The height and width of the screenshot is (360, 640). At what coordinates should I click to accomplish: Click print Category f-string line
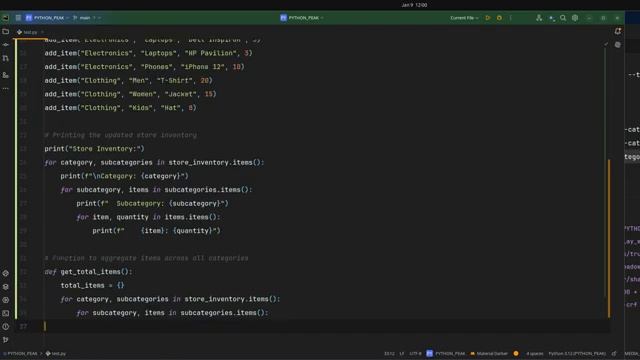[x=124, y=176]
